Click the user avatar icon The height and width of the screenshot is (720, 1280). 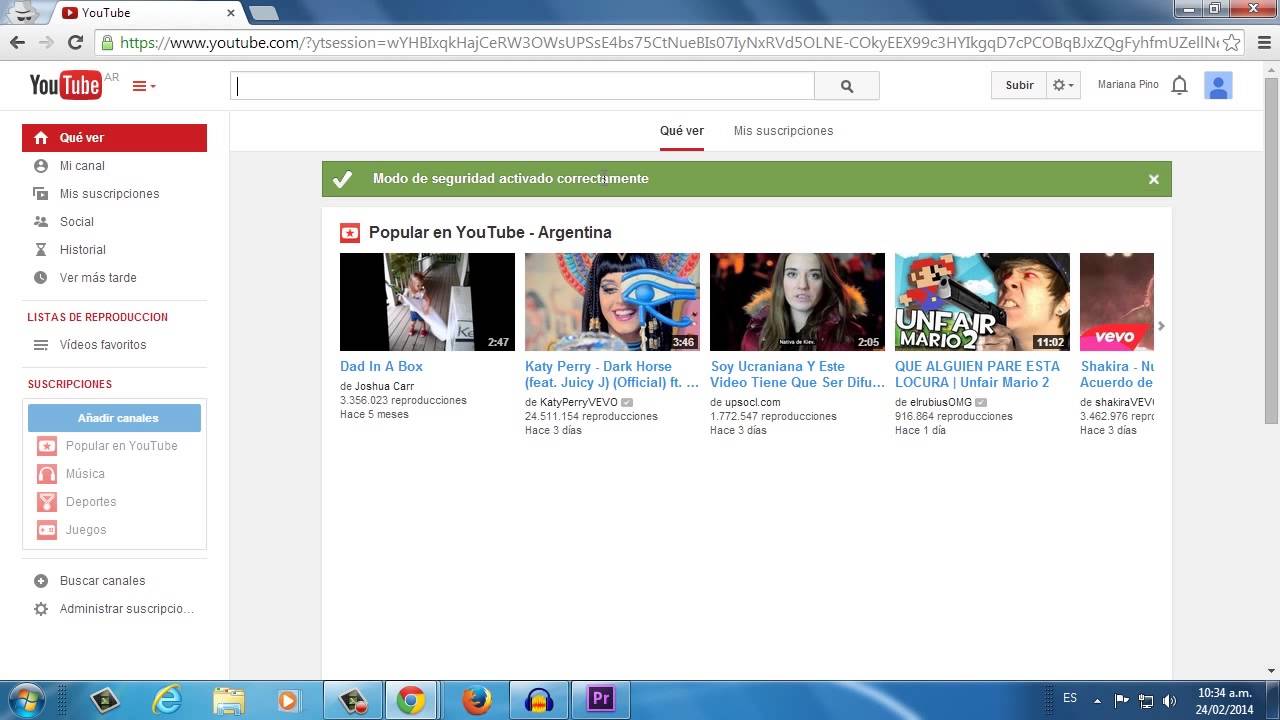coord(1218,86)
